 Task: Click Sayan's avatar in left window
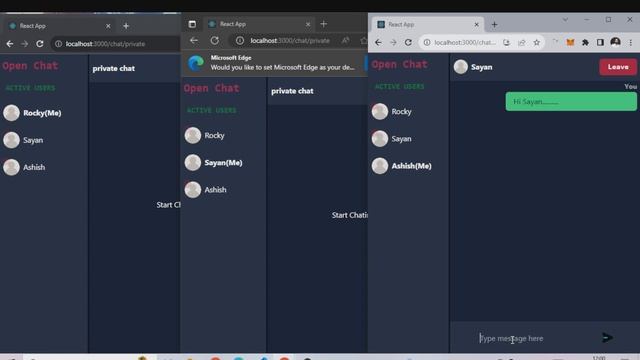click(x=11, y=140)
